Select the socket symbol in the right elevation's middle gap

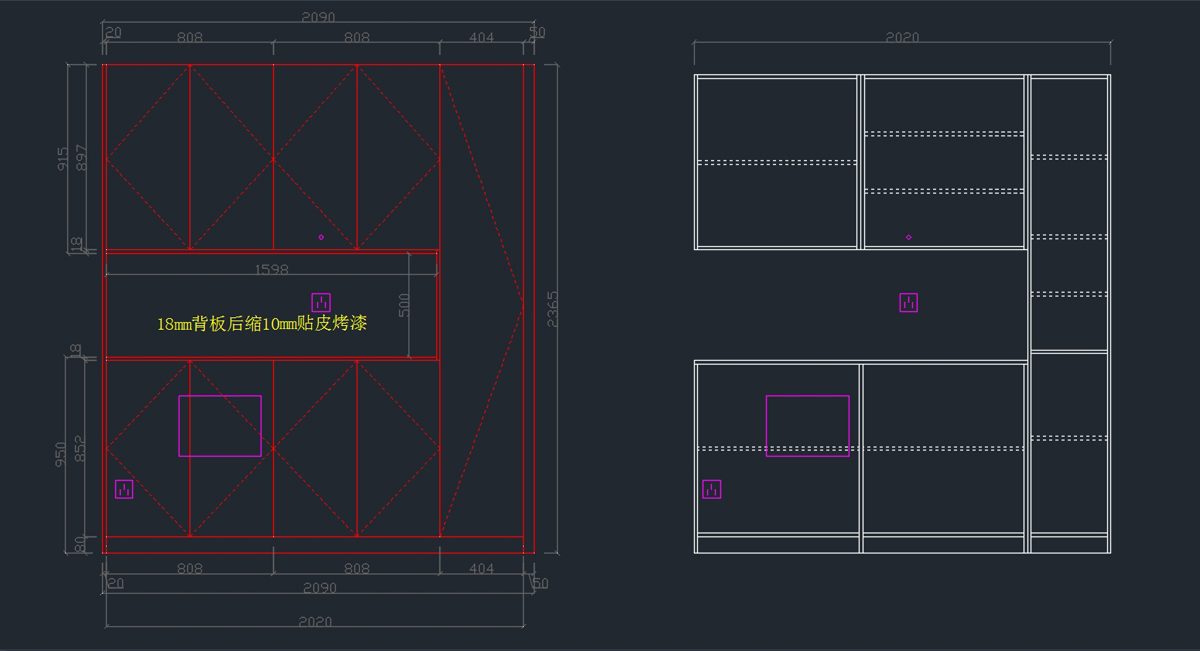coord(908,302)
